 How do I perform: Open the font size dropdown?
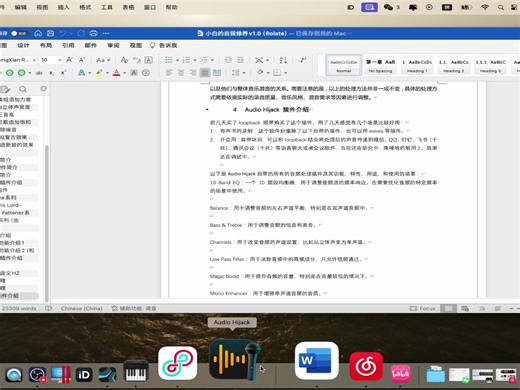pos(60,60)
